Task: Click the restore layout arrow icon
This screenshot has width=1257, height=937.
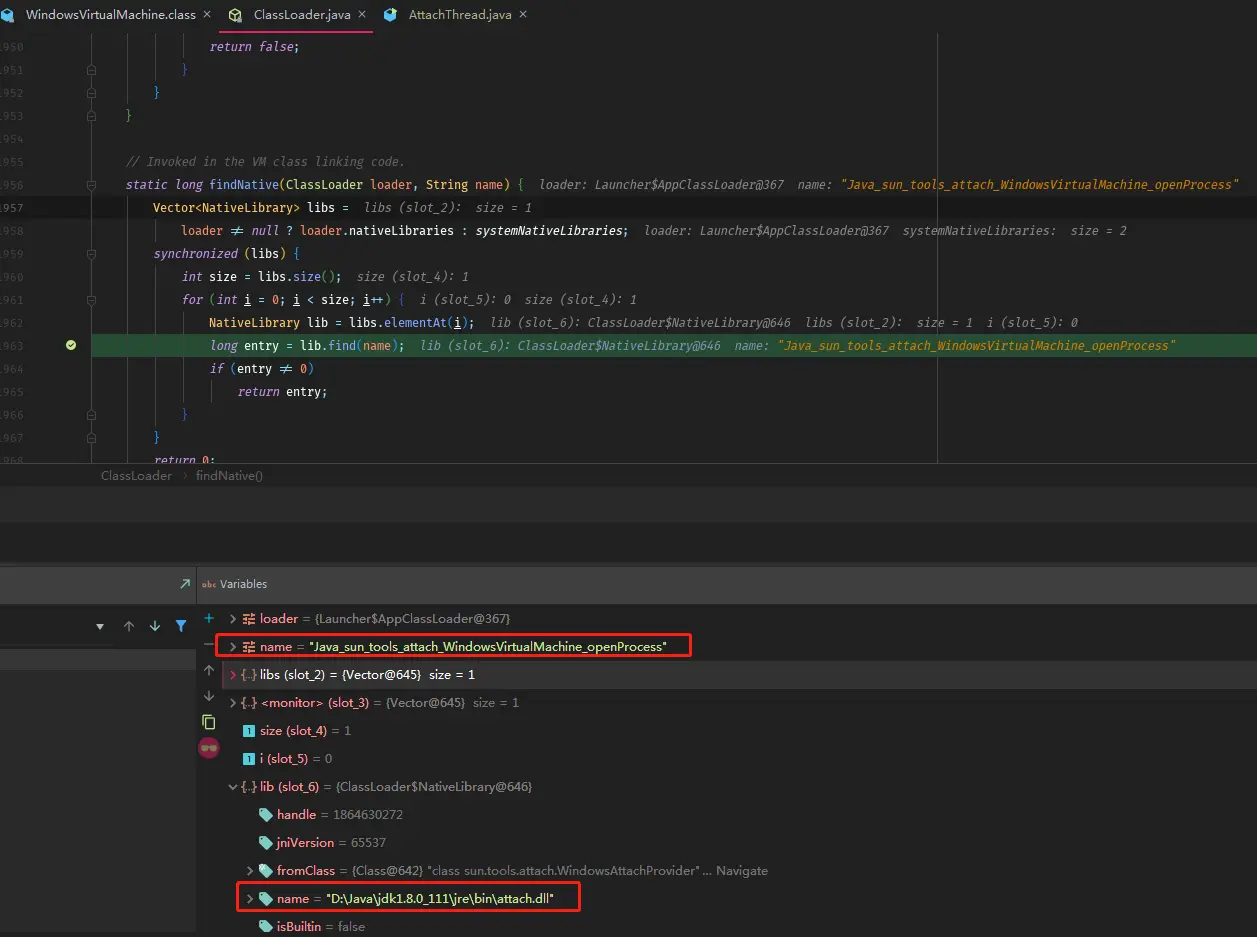Action: [x=184, y=584]
